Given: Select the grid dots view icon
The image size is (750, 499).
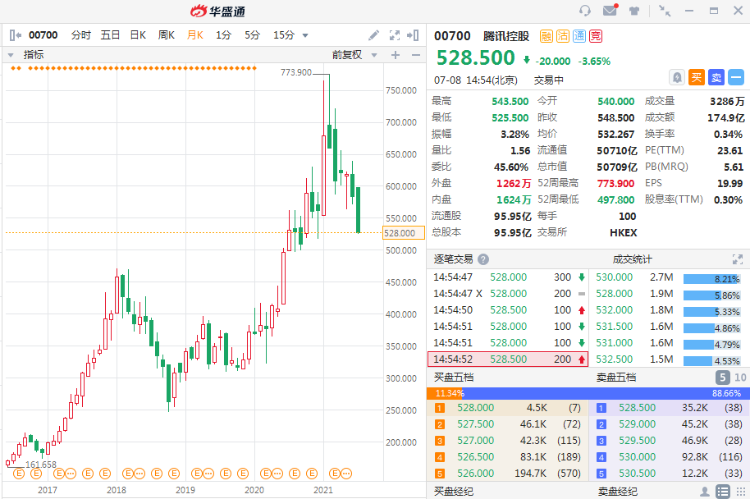Looking at the screenshot, I should pyautogui.click(x=740, y=491).
